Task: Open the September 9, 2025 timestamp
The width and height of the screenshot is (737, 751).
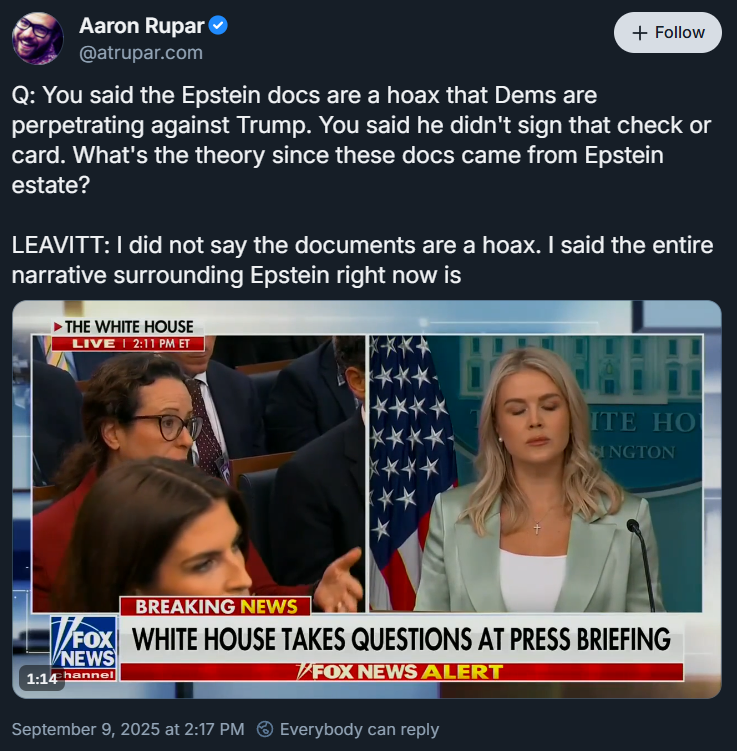Action: coord(128,729)
